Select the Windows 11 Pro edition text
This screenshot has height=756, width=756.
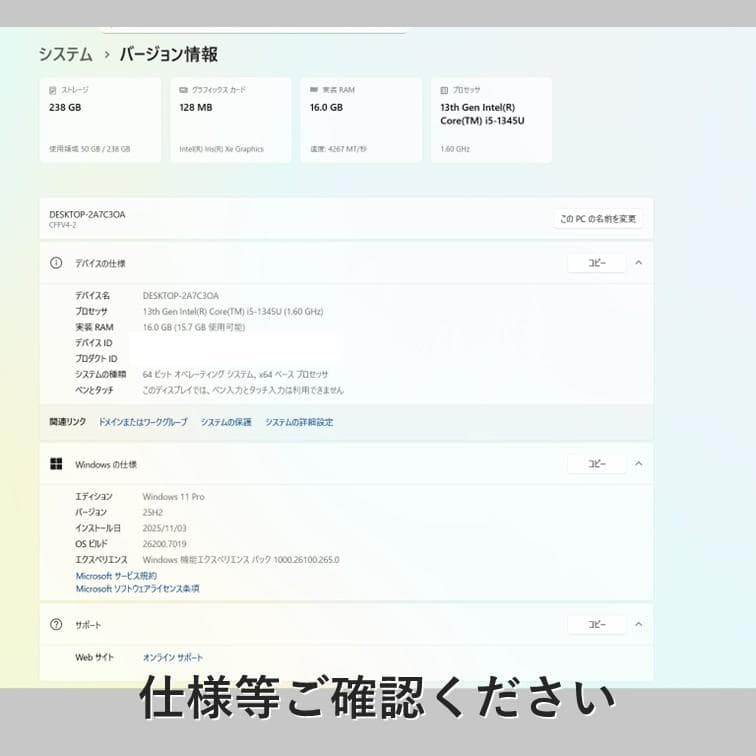[174, 497]
